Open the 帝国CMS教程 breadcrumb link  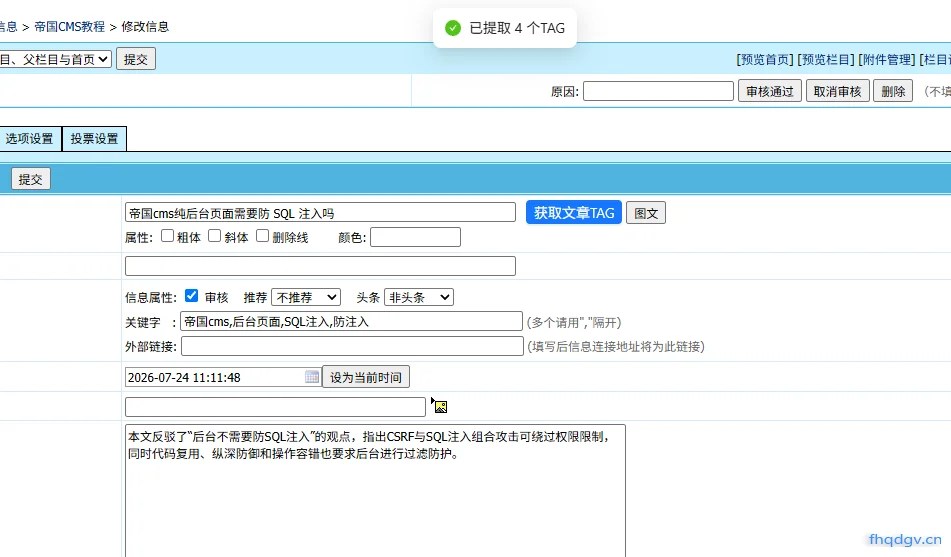tap(70, 27)
